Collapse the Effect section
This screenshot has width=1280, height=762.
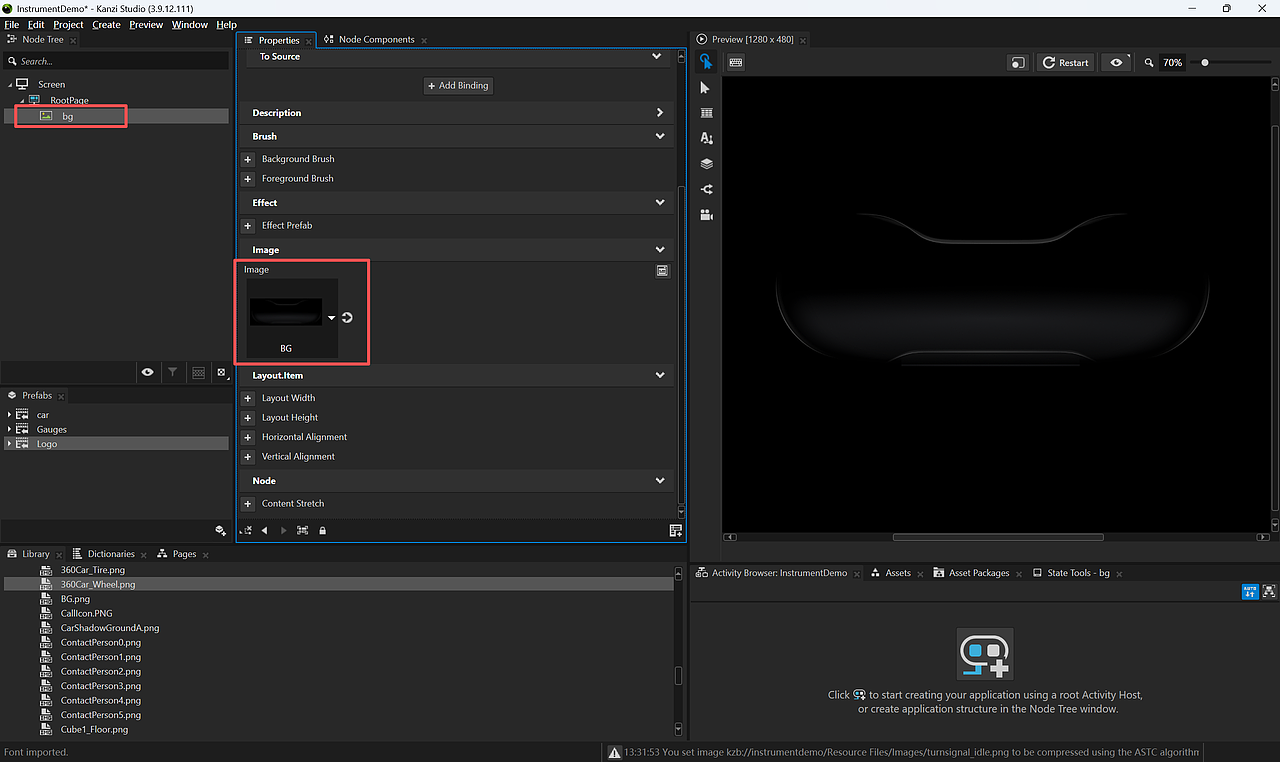(660, 202)
